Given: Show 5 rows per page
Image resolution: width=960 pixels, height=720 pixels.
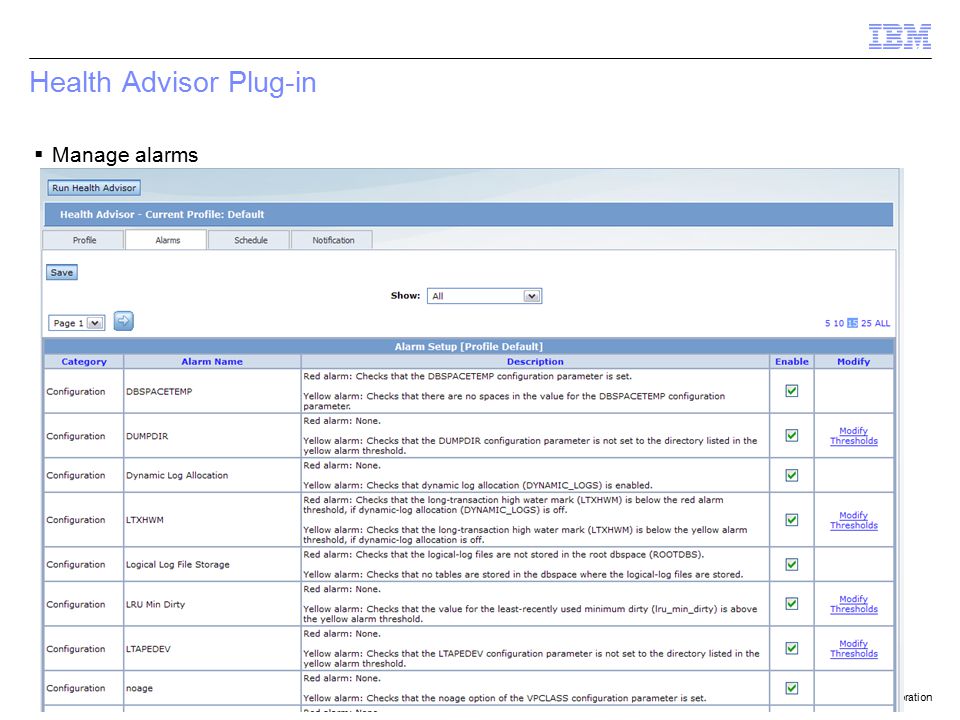Looking at the screenshot, I should pos(827,323).
